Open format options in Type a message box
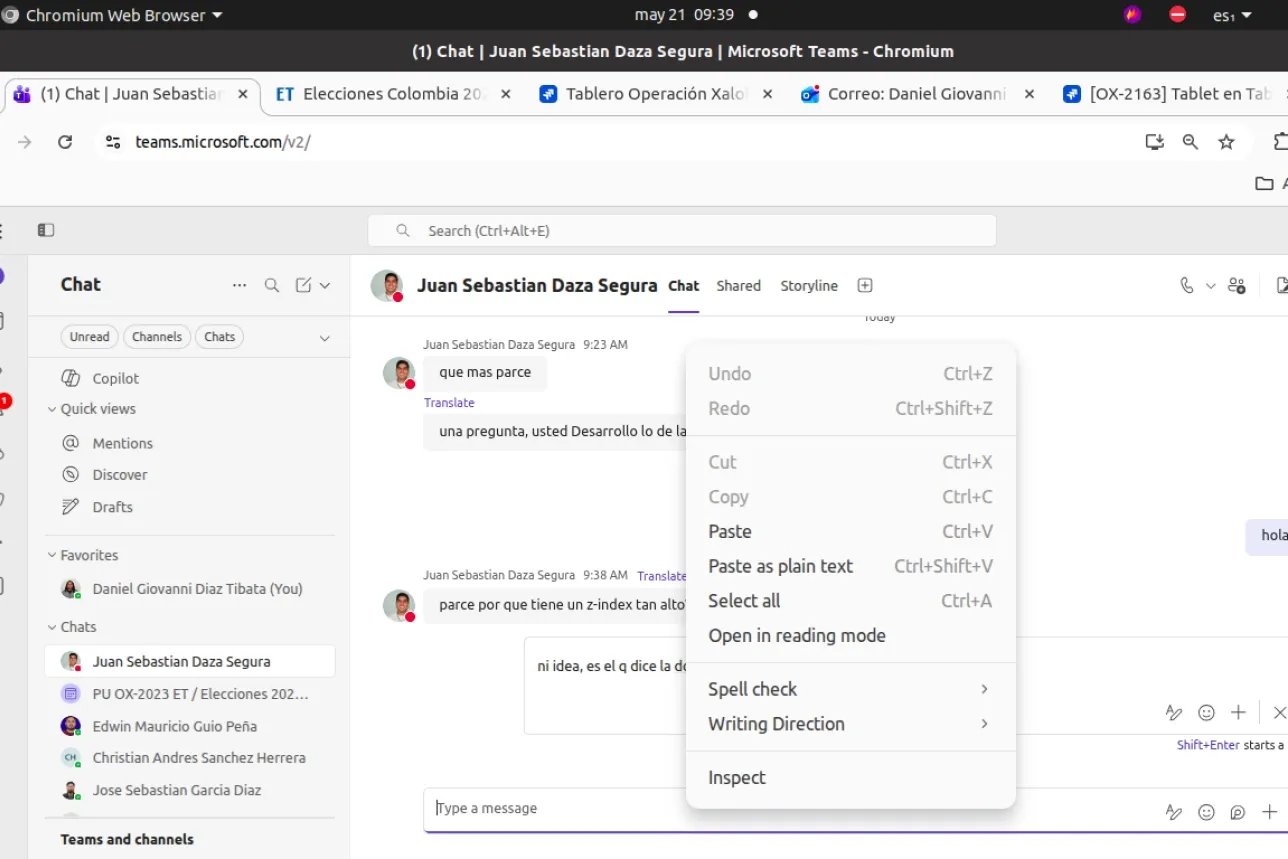The image size is (1288, 859). [x=1174, y=812]
